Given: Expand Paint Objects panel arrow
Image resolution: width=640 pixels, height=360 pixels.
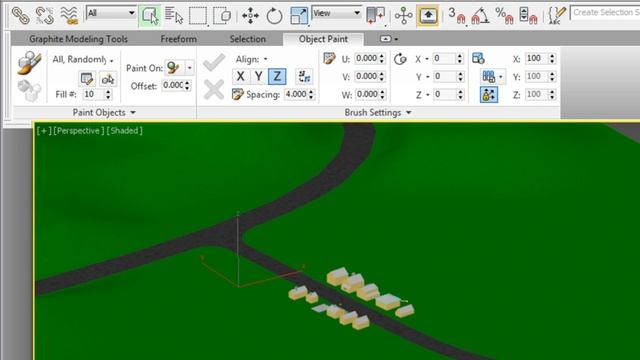Looking at the screenshot, I should pyautogui.click(x=133, y=113).
